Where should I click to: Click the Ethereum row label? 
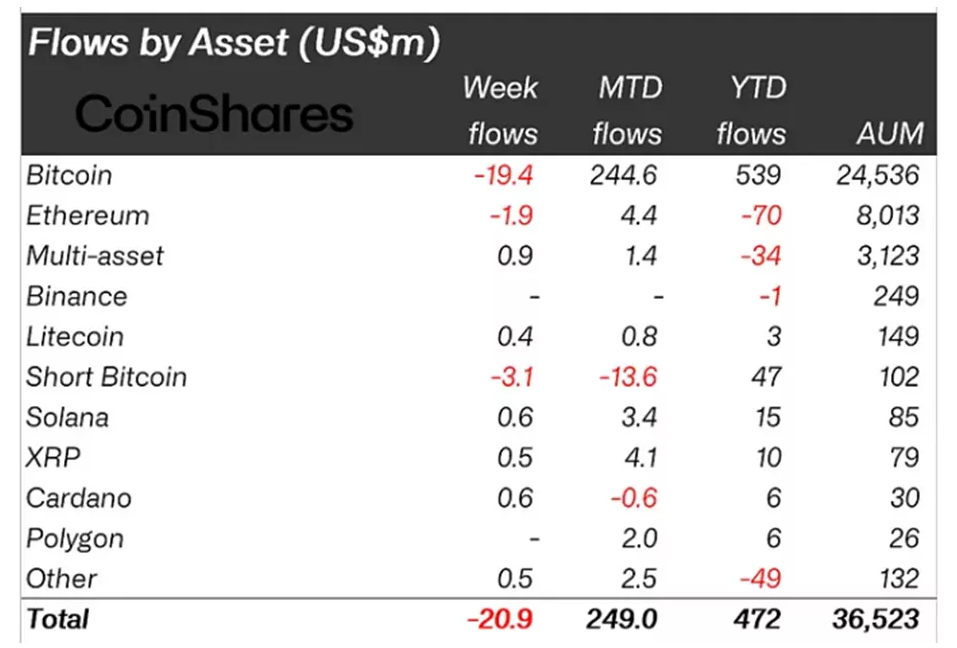tap(88, 216)
